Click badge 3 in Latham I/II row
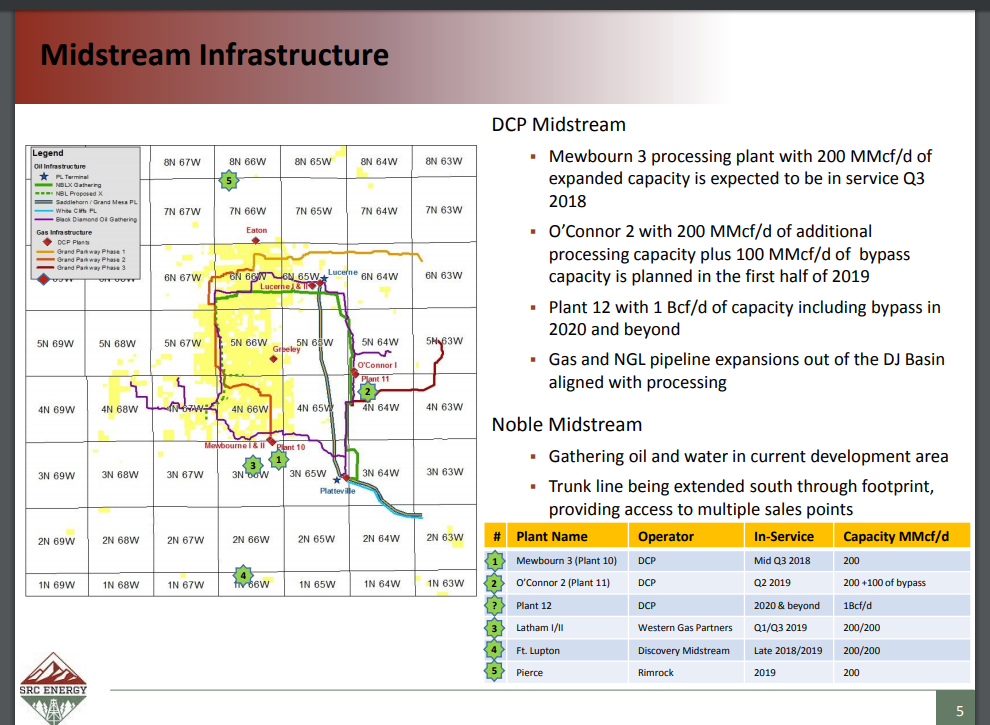The height and width of the screenshot is (725, 990). click(x=494, y=628)
